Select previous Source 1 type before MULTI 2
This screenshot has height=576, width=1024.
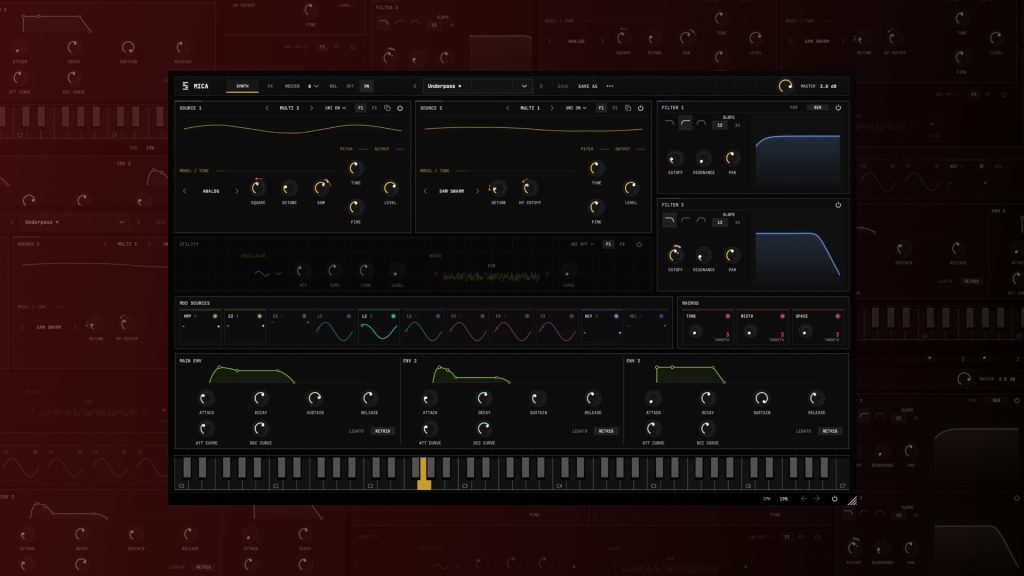[266, 108]
